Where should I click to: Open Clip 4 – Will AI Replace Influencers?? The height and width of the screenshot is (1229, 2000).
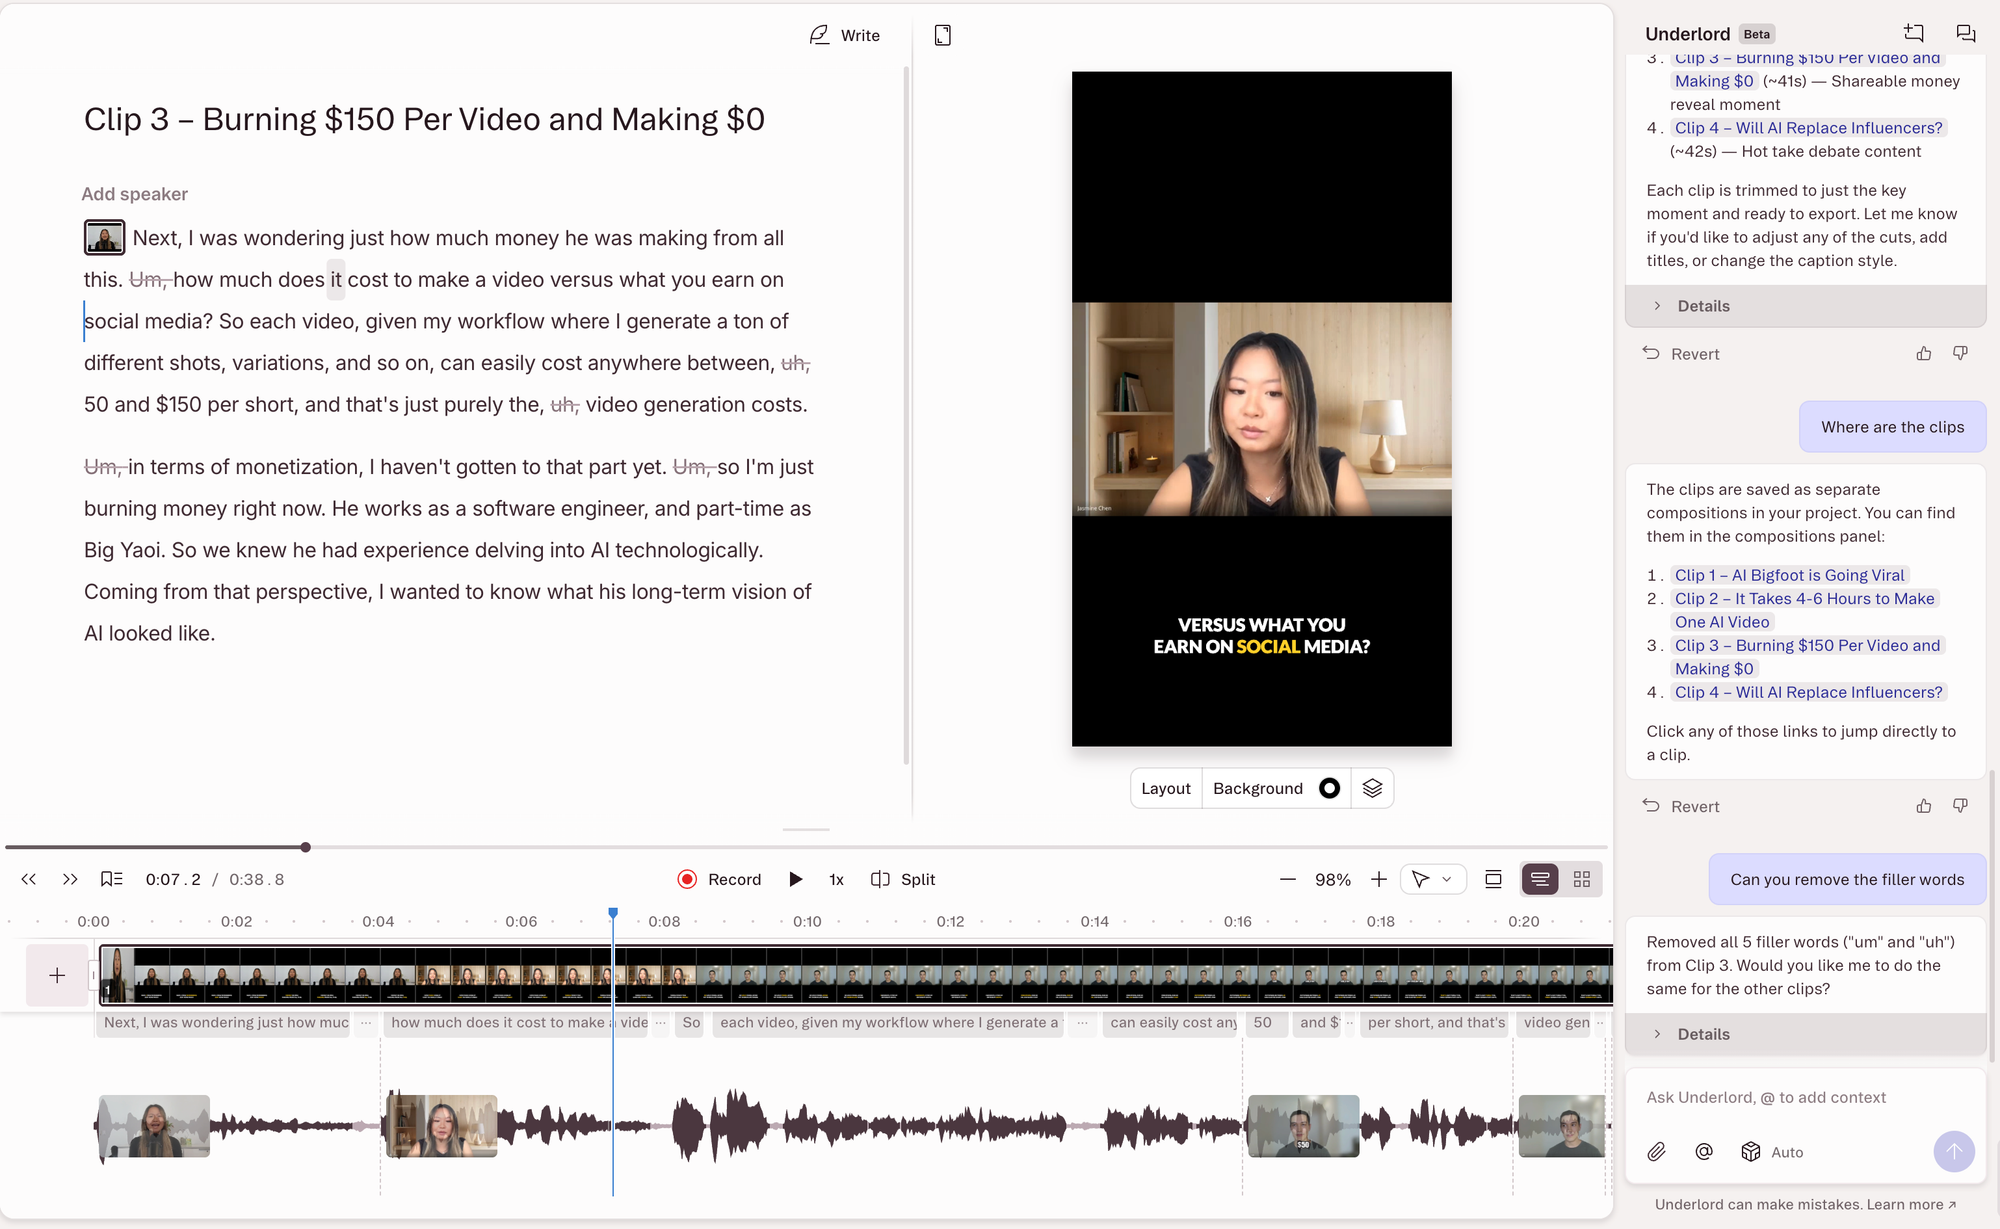pos(1809,692)
